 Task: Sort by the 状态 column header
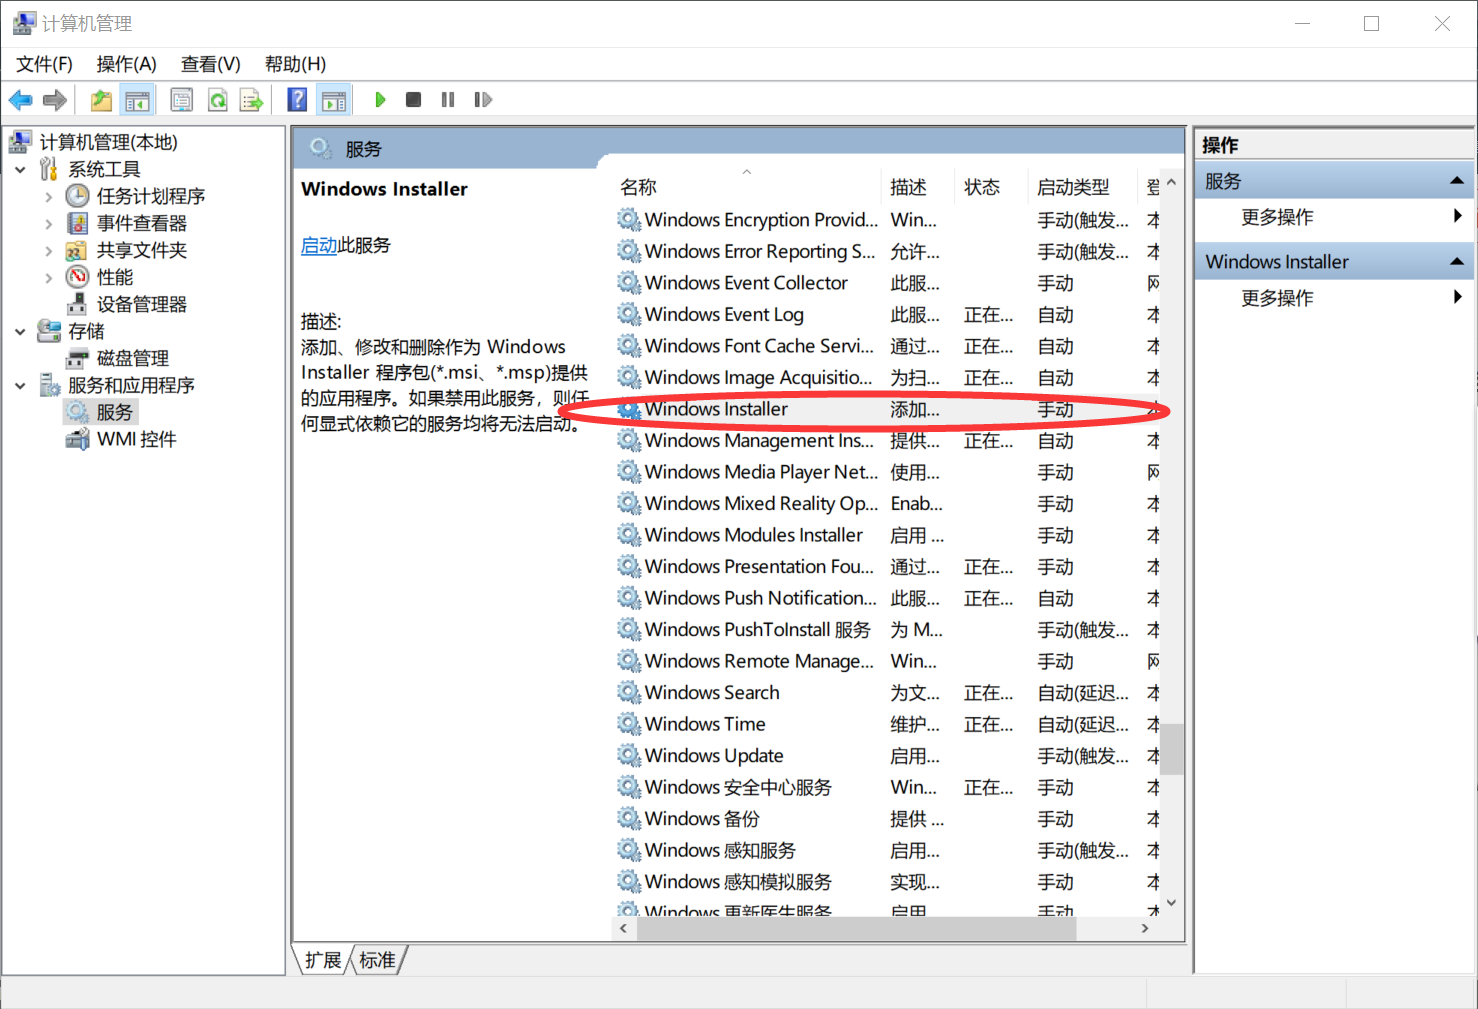point(990,187)
